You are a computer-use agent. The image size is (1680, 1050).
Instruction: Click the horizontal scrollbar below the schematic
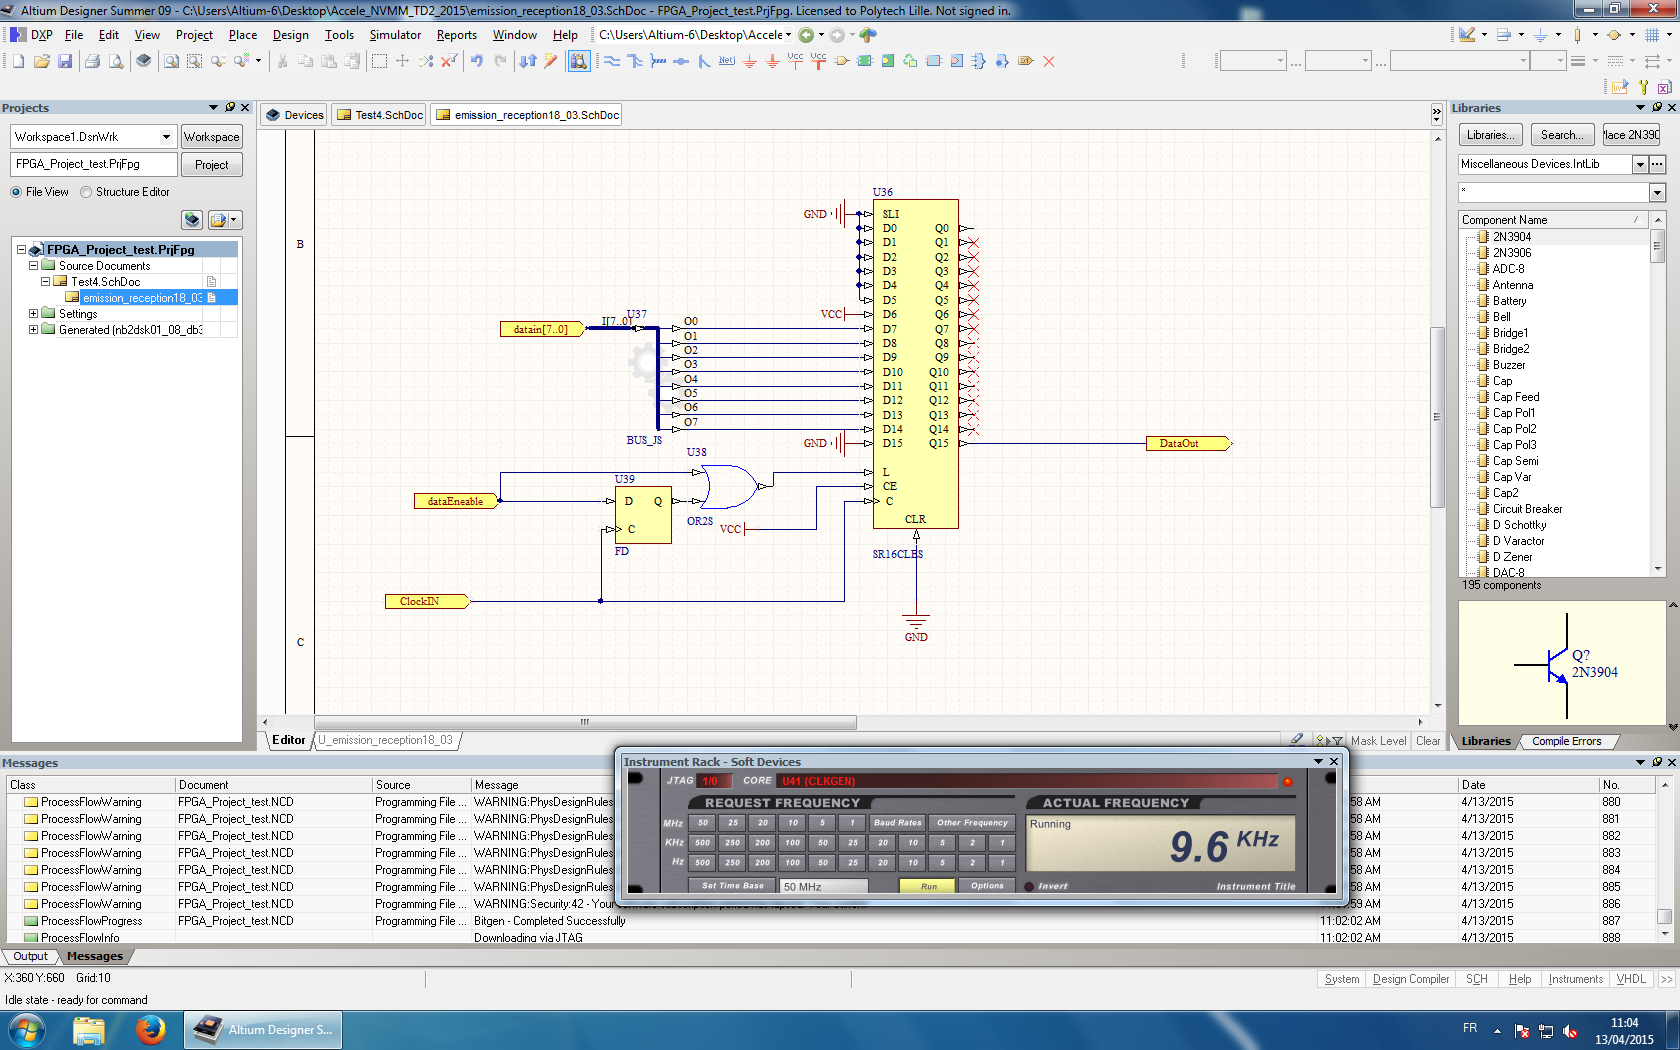pyautogui.click(x=585, y=722)
